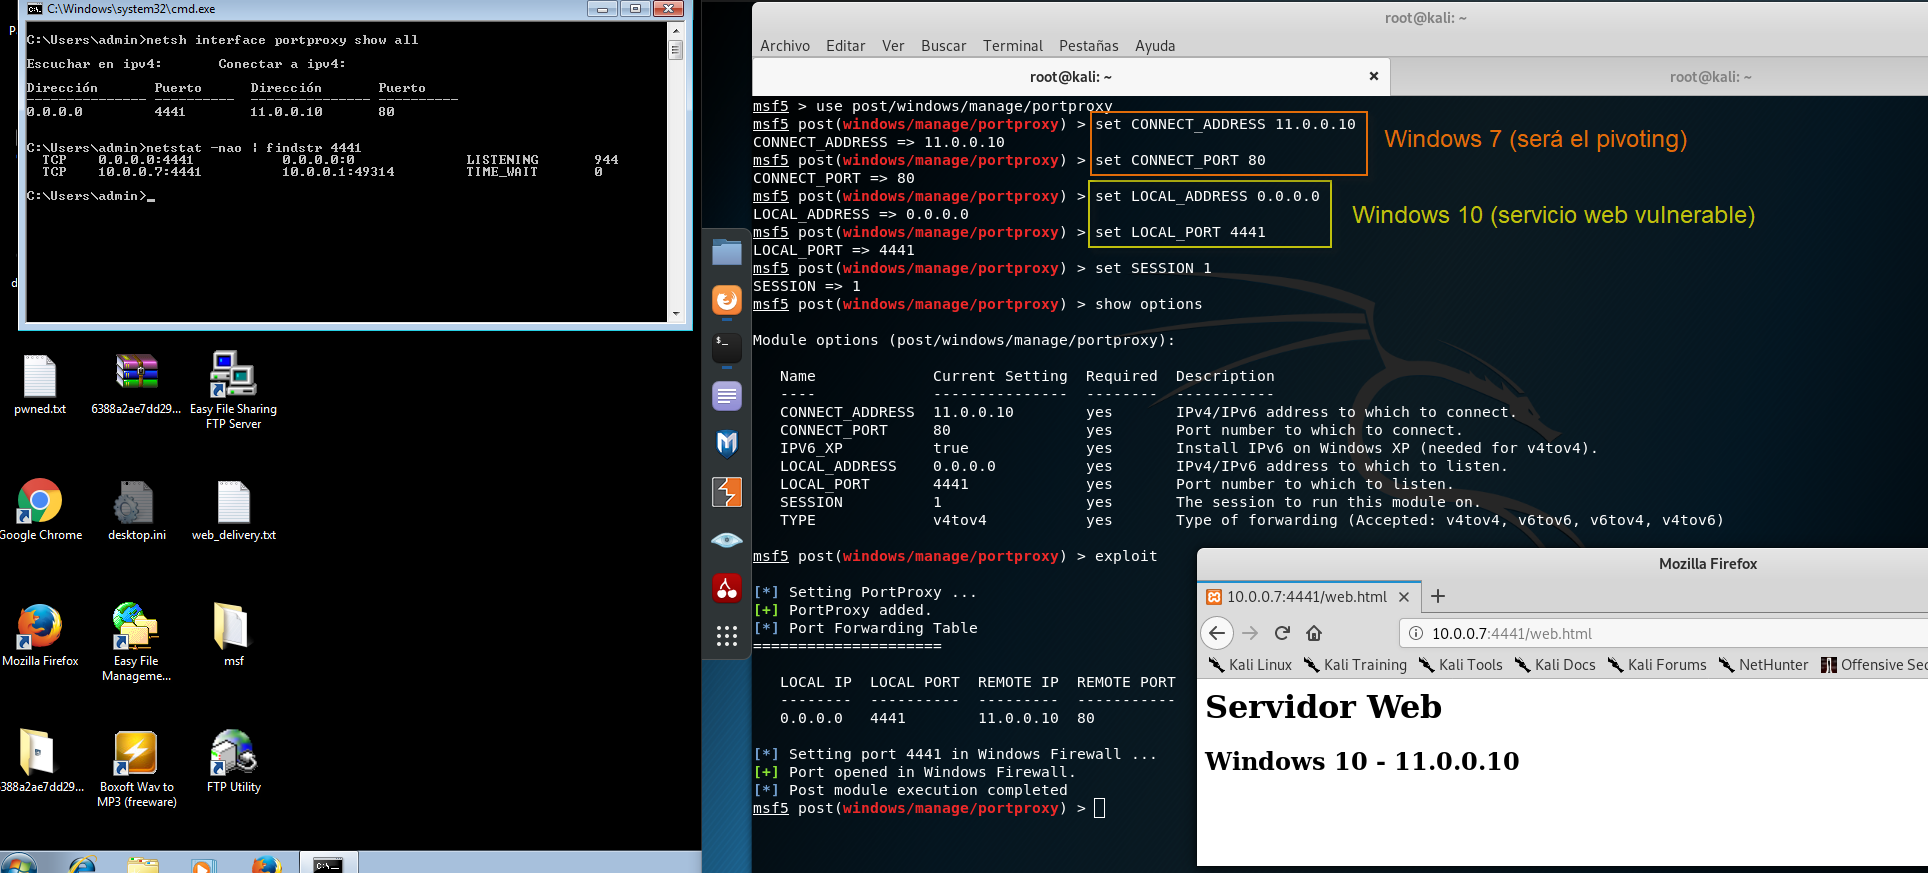Open Internet Explorer from Windows taskbar

[82, 864]
